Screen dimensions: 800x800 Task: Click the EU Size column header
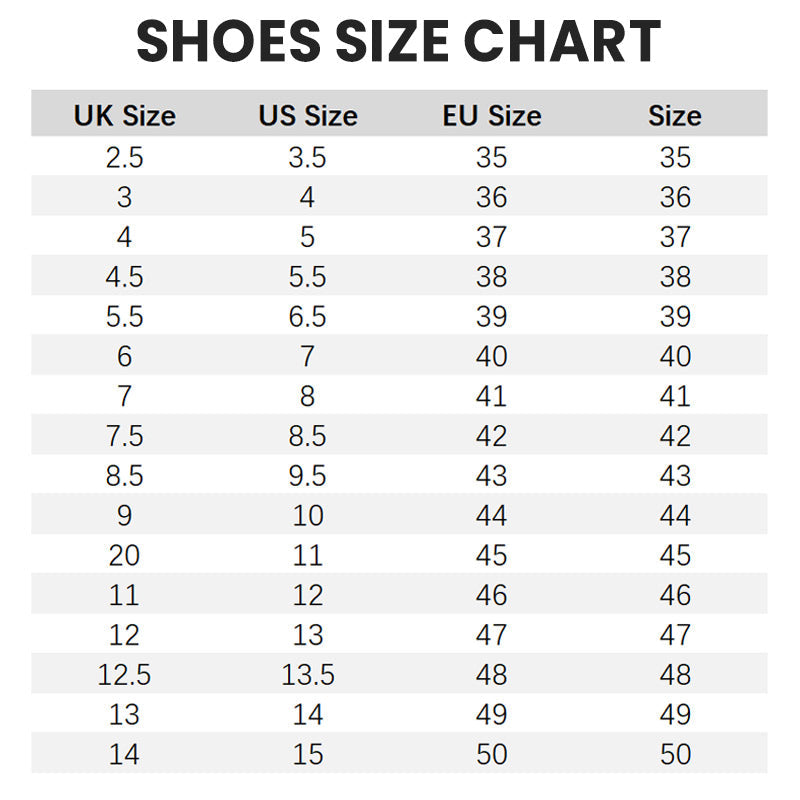(491, 116)
